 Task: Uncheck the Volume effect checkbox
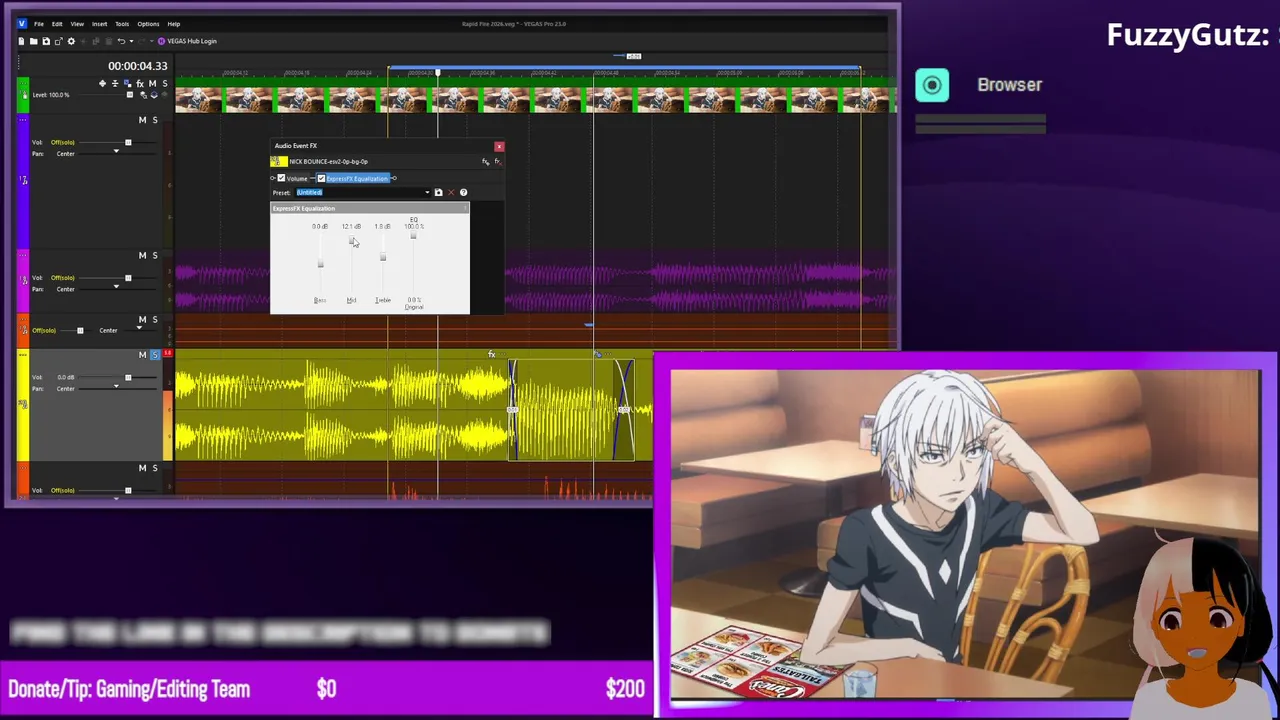click(x=281, y=178)
